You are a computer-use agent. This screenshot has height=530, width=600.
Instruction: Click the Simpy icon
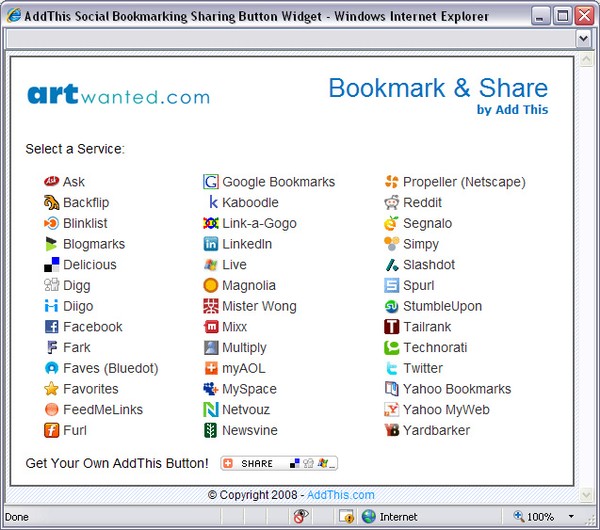(391, 244)
